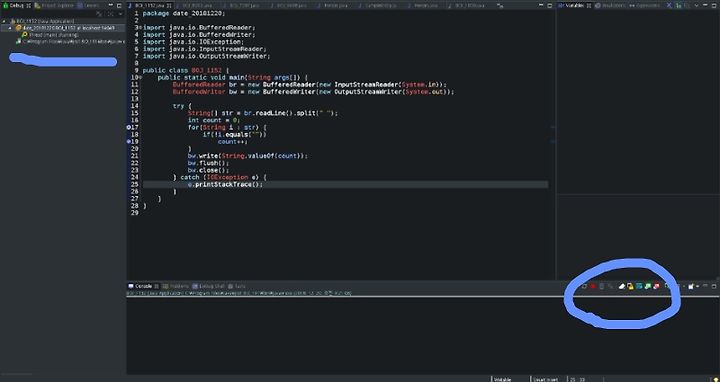Select the Console tab
The image size is (720, 382).
143,286
